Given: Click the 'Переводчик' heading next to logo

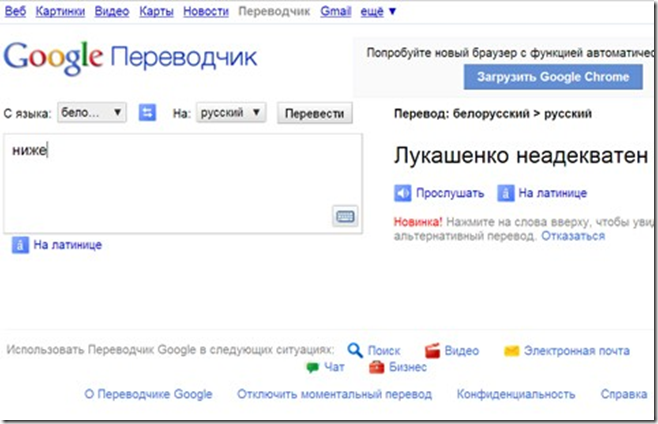Looking at the screenshot, I should (x=184, y=58).
